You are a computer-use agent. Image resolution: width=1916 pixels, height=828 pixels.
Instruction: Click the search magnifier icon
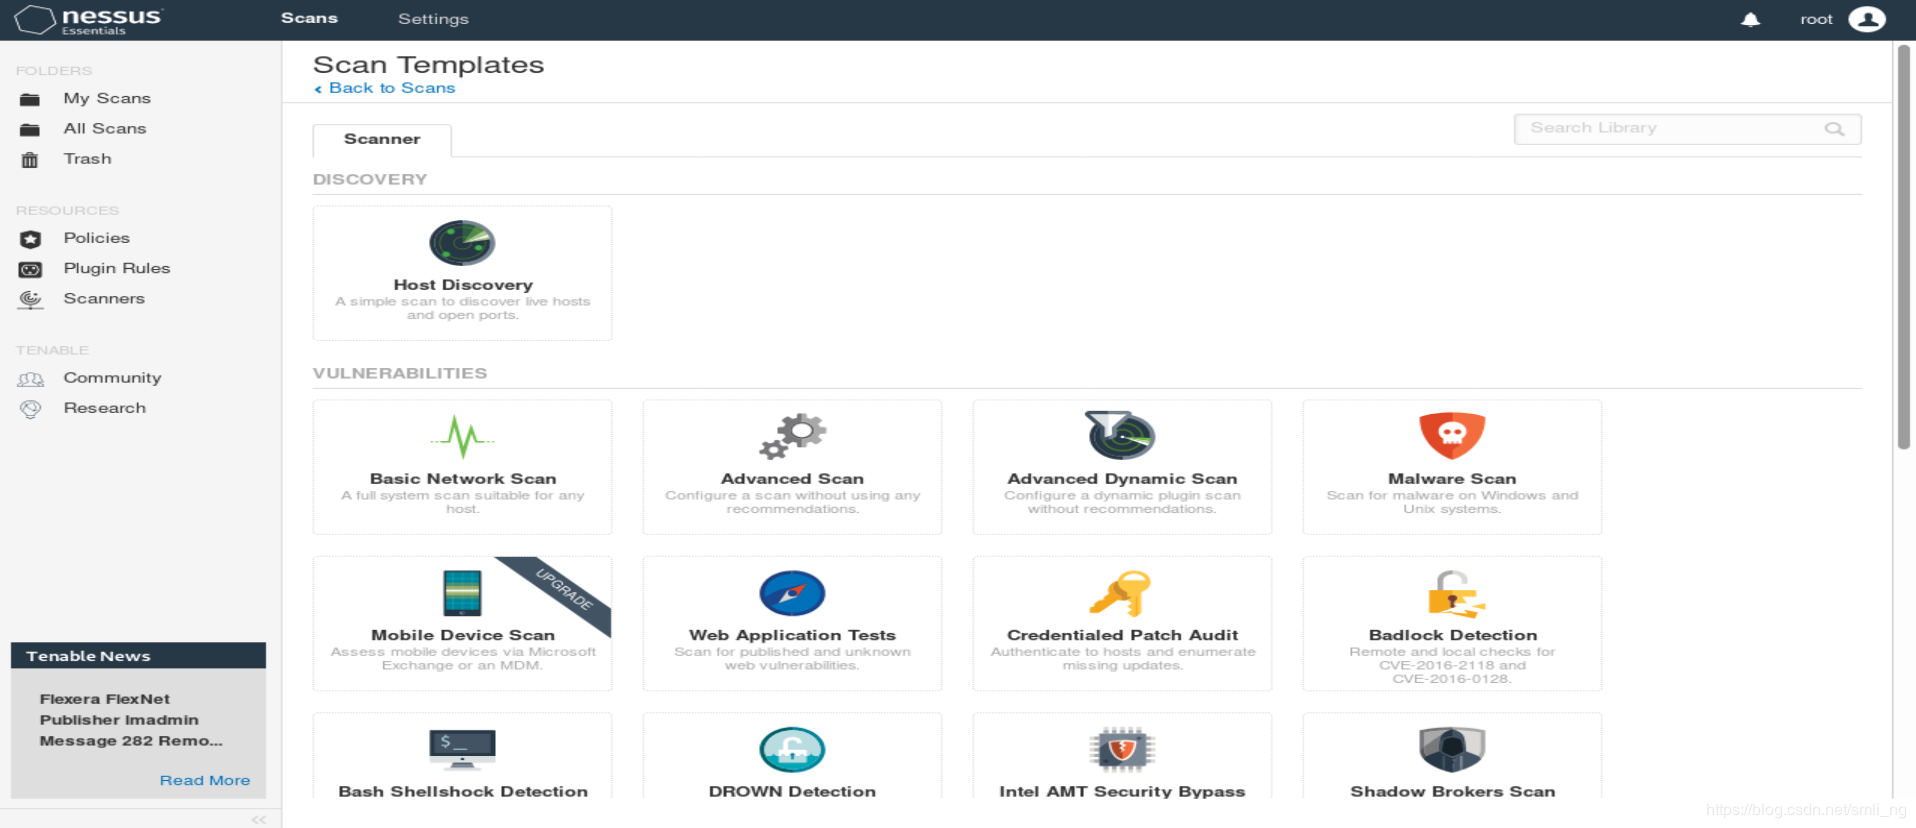[x=1834, y=129]
